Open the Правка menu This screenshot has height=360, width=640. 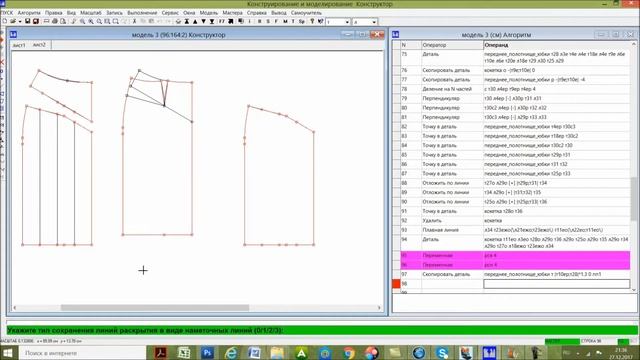[x=53, y=13]
